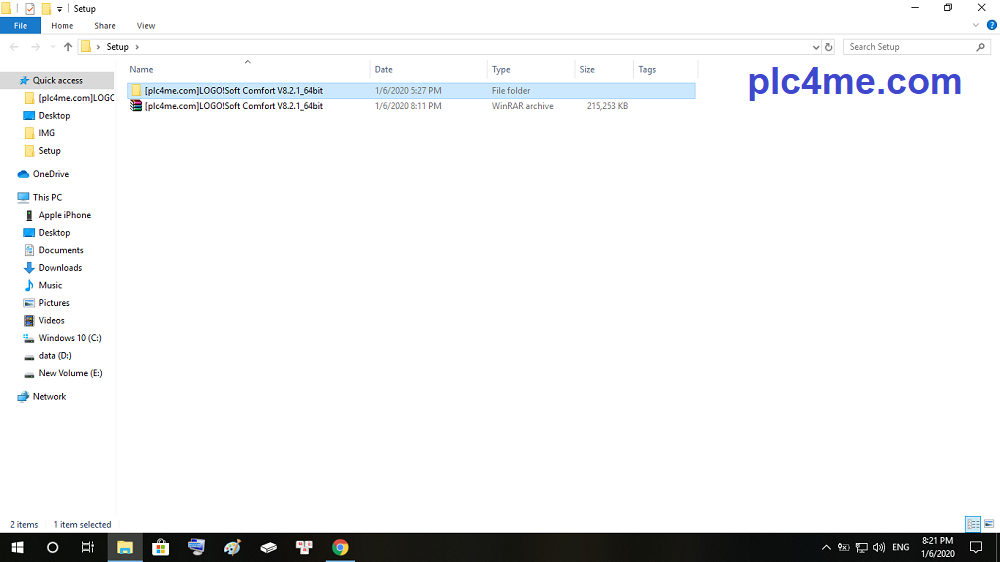
Task: Open the File menu tab
Action: tap(20, 25)
